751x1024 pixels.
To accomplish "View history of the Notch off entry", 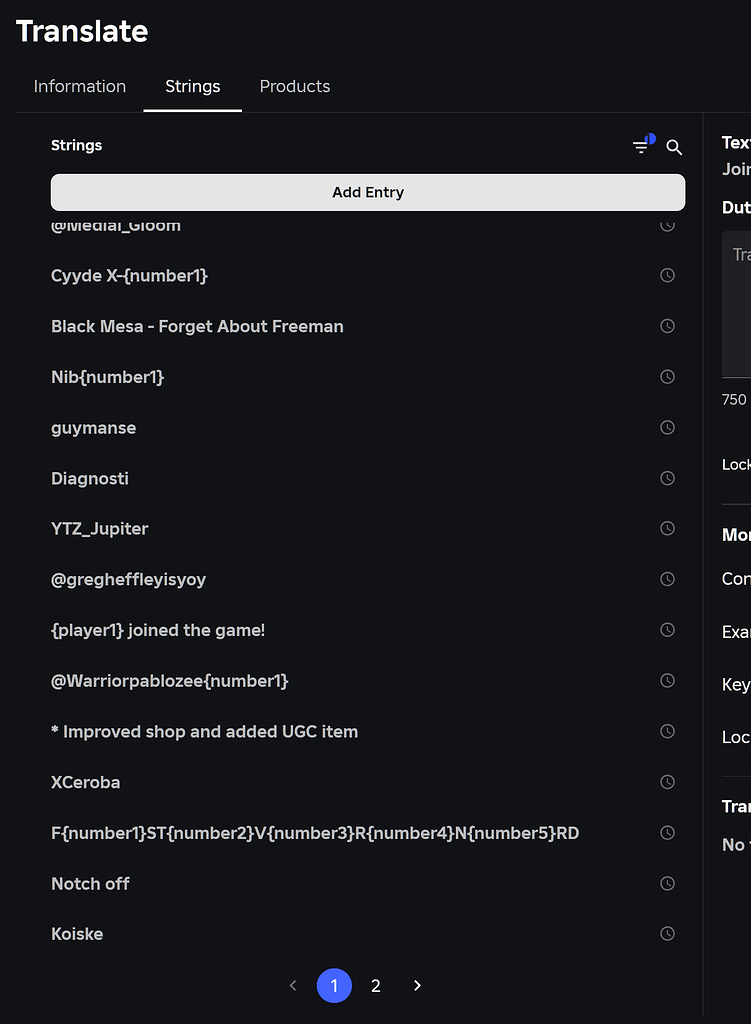I will [x=667, y=883].
